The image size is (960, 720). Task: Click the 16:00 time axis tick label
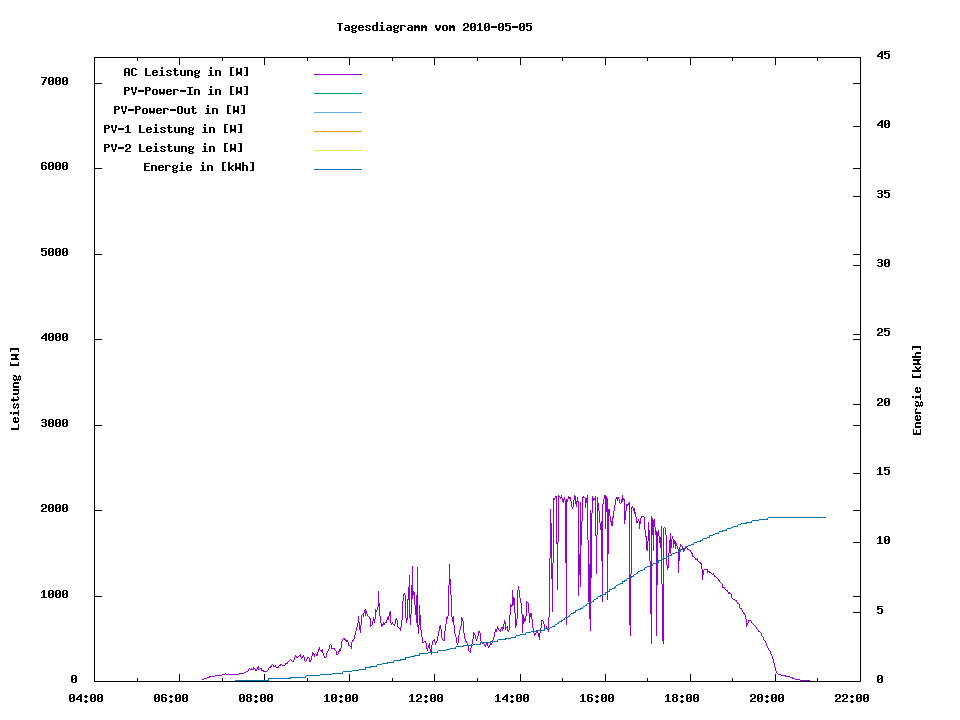pos(597,698)
